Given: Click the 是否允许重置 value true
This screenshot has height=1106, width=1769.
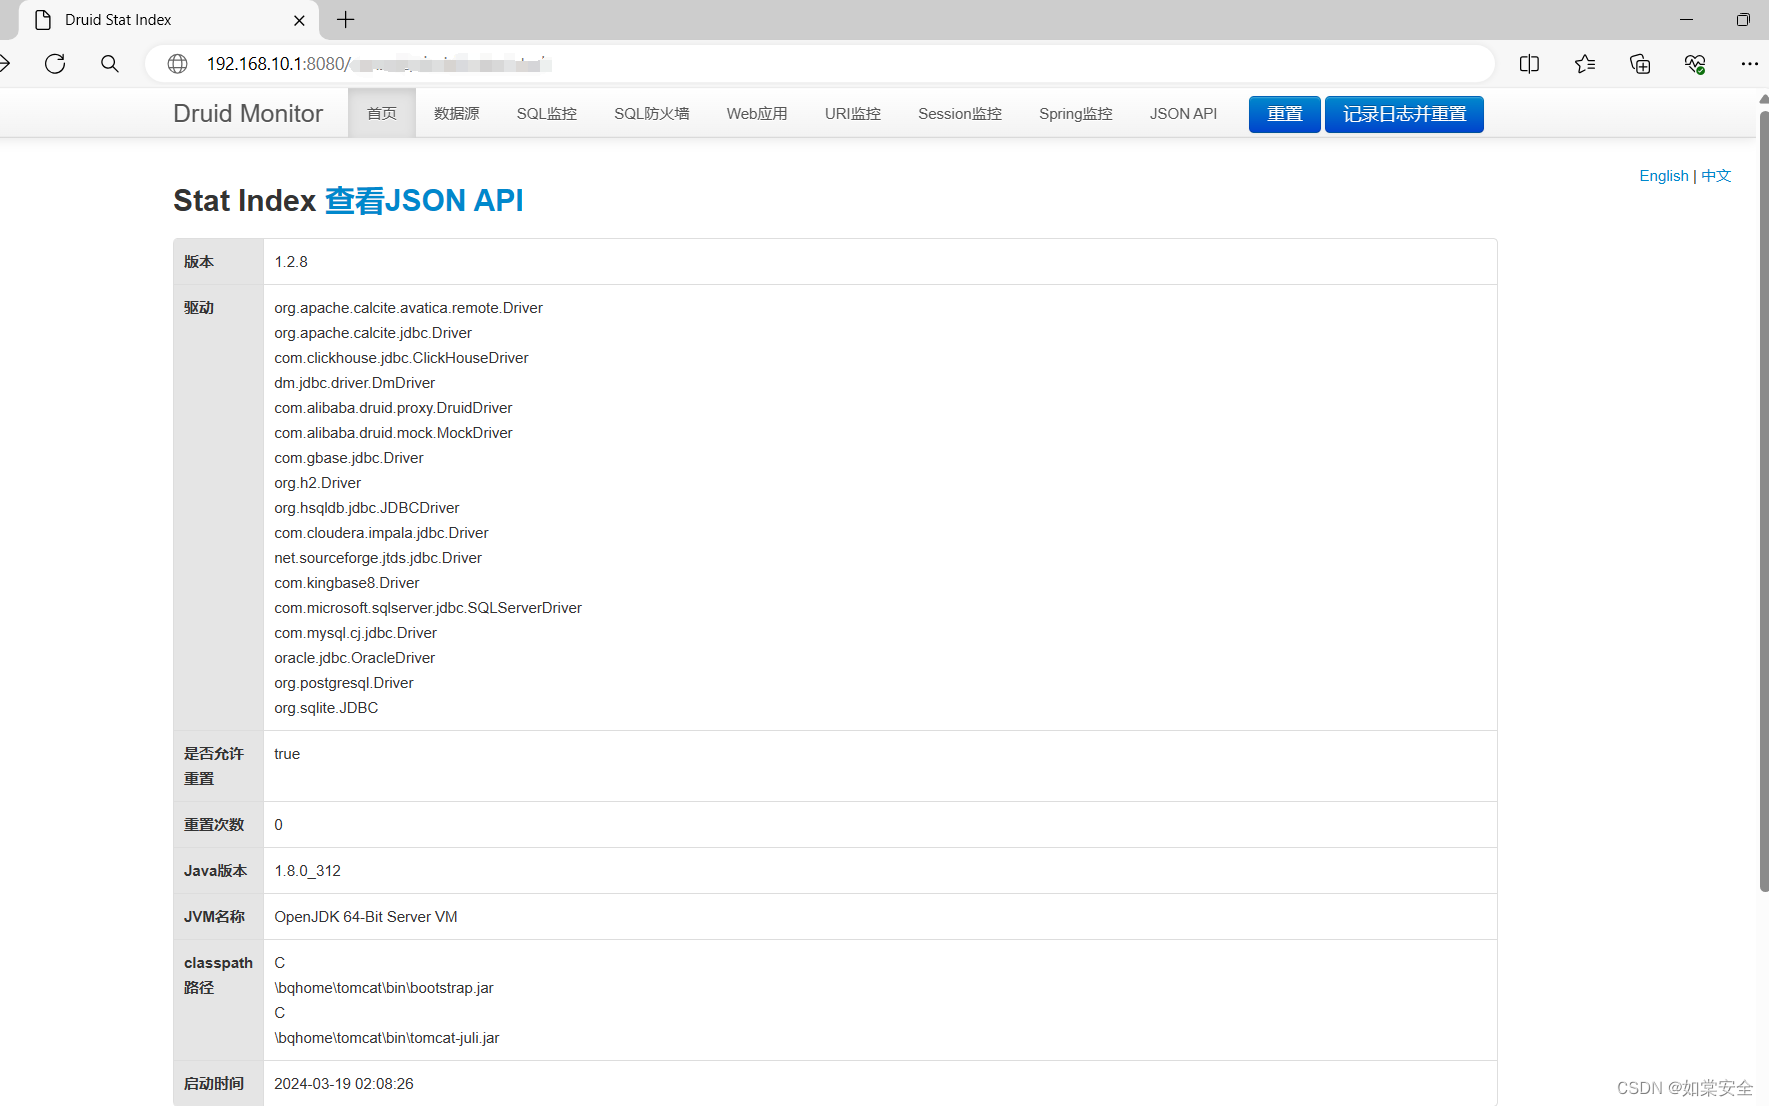Looking at the screenshot, I should 287,754.
